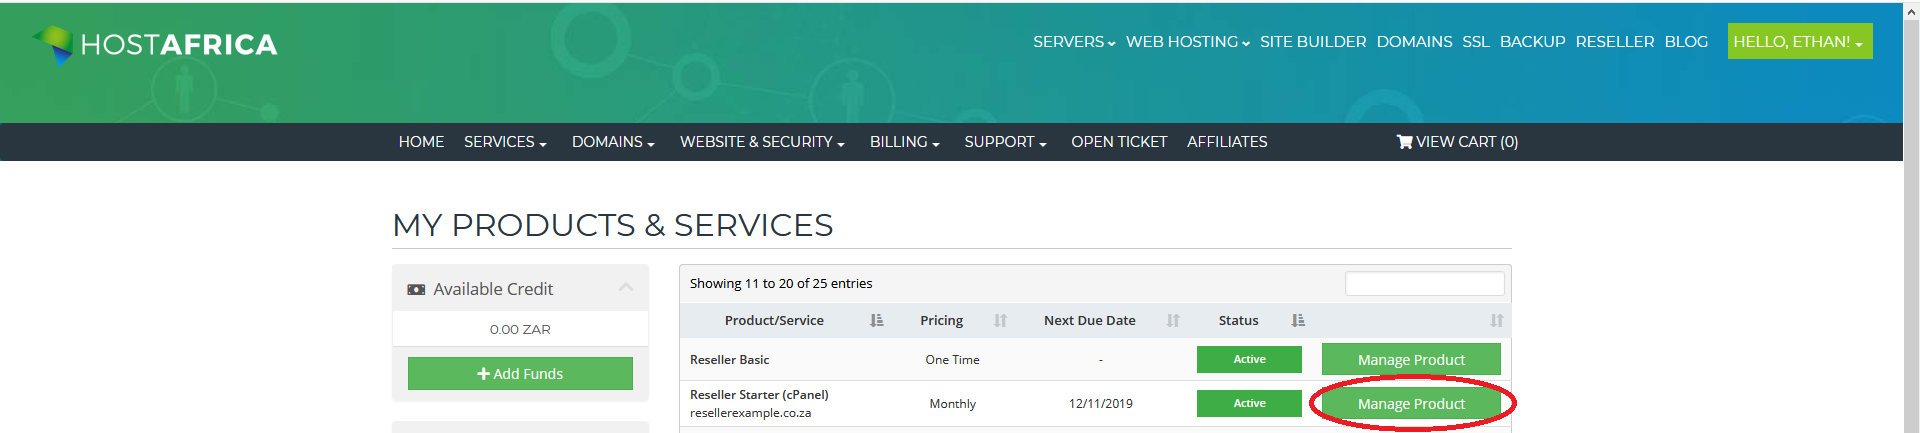Select the Reseller Basic product name
This screenshot has width=1920, height=433.
[729, 360]
